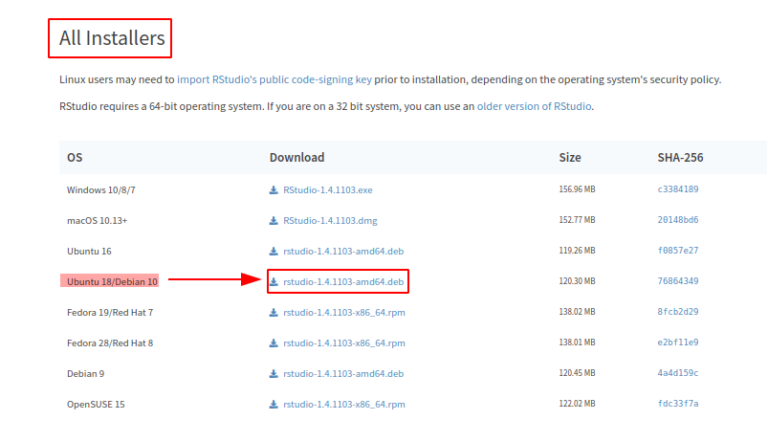Click the download icon in Debian 9 row

click(x=274, y=374)
